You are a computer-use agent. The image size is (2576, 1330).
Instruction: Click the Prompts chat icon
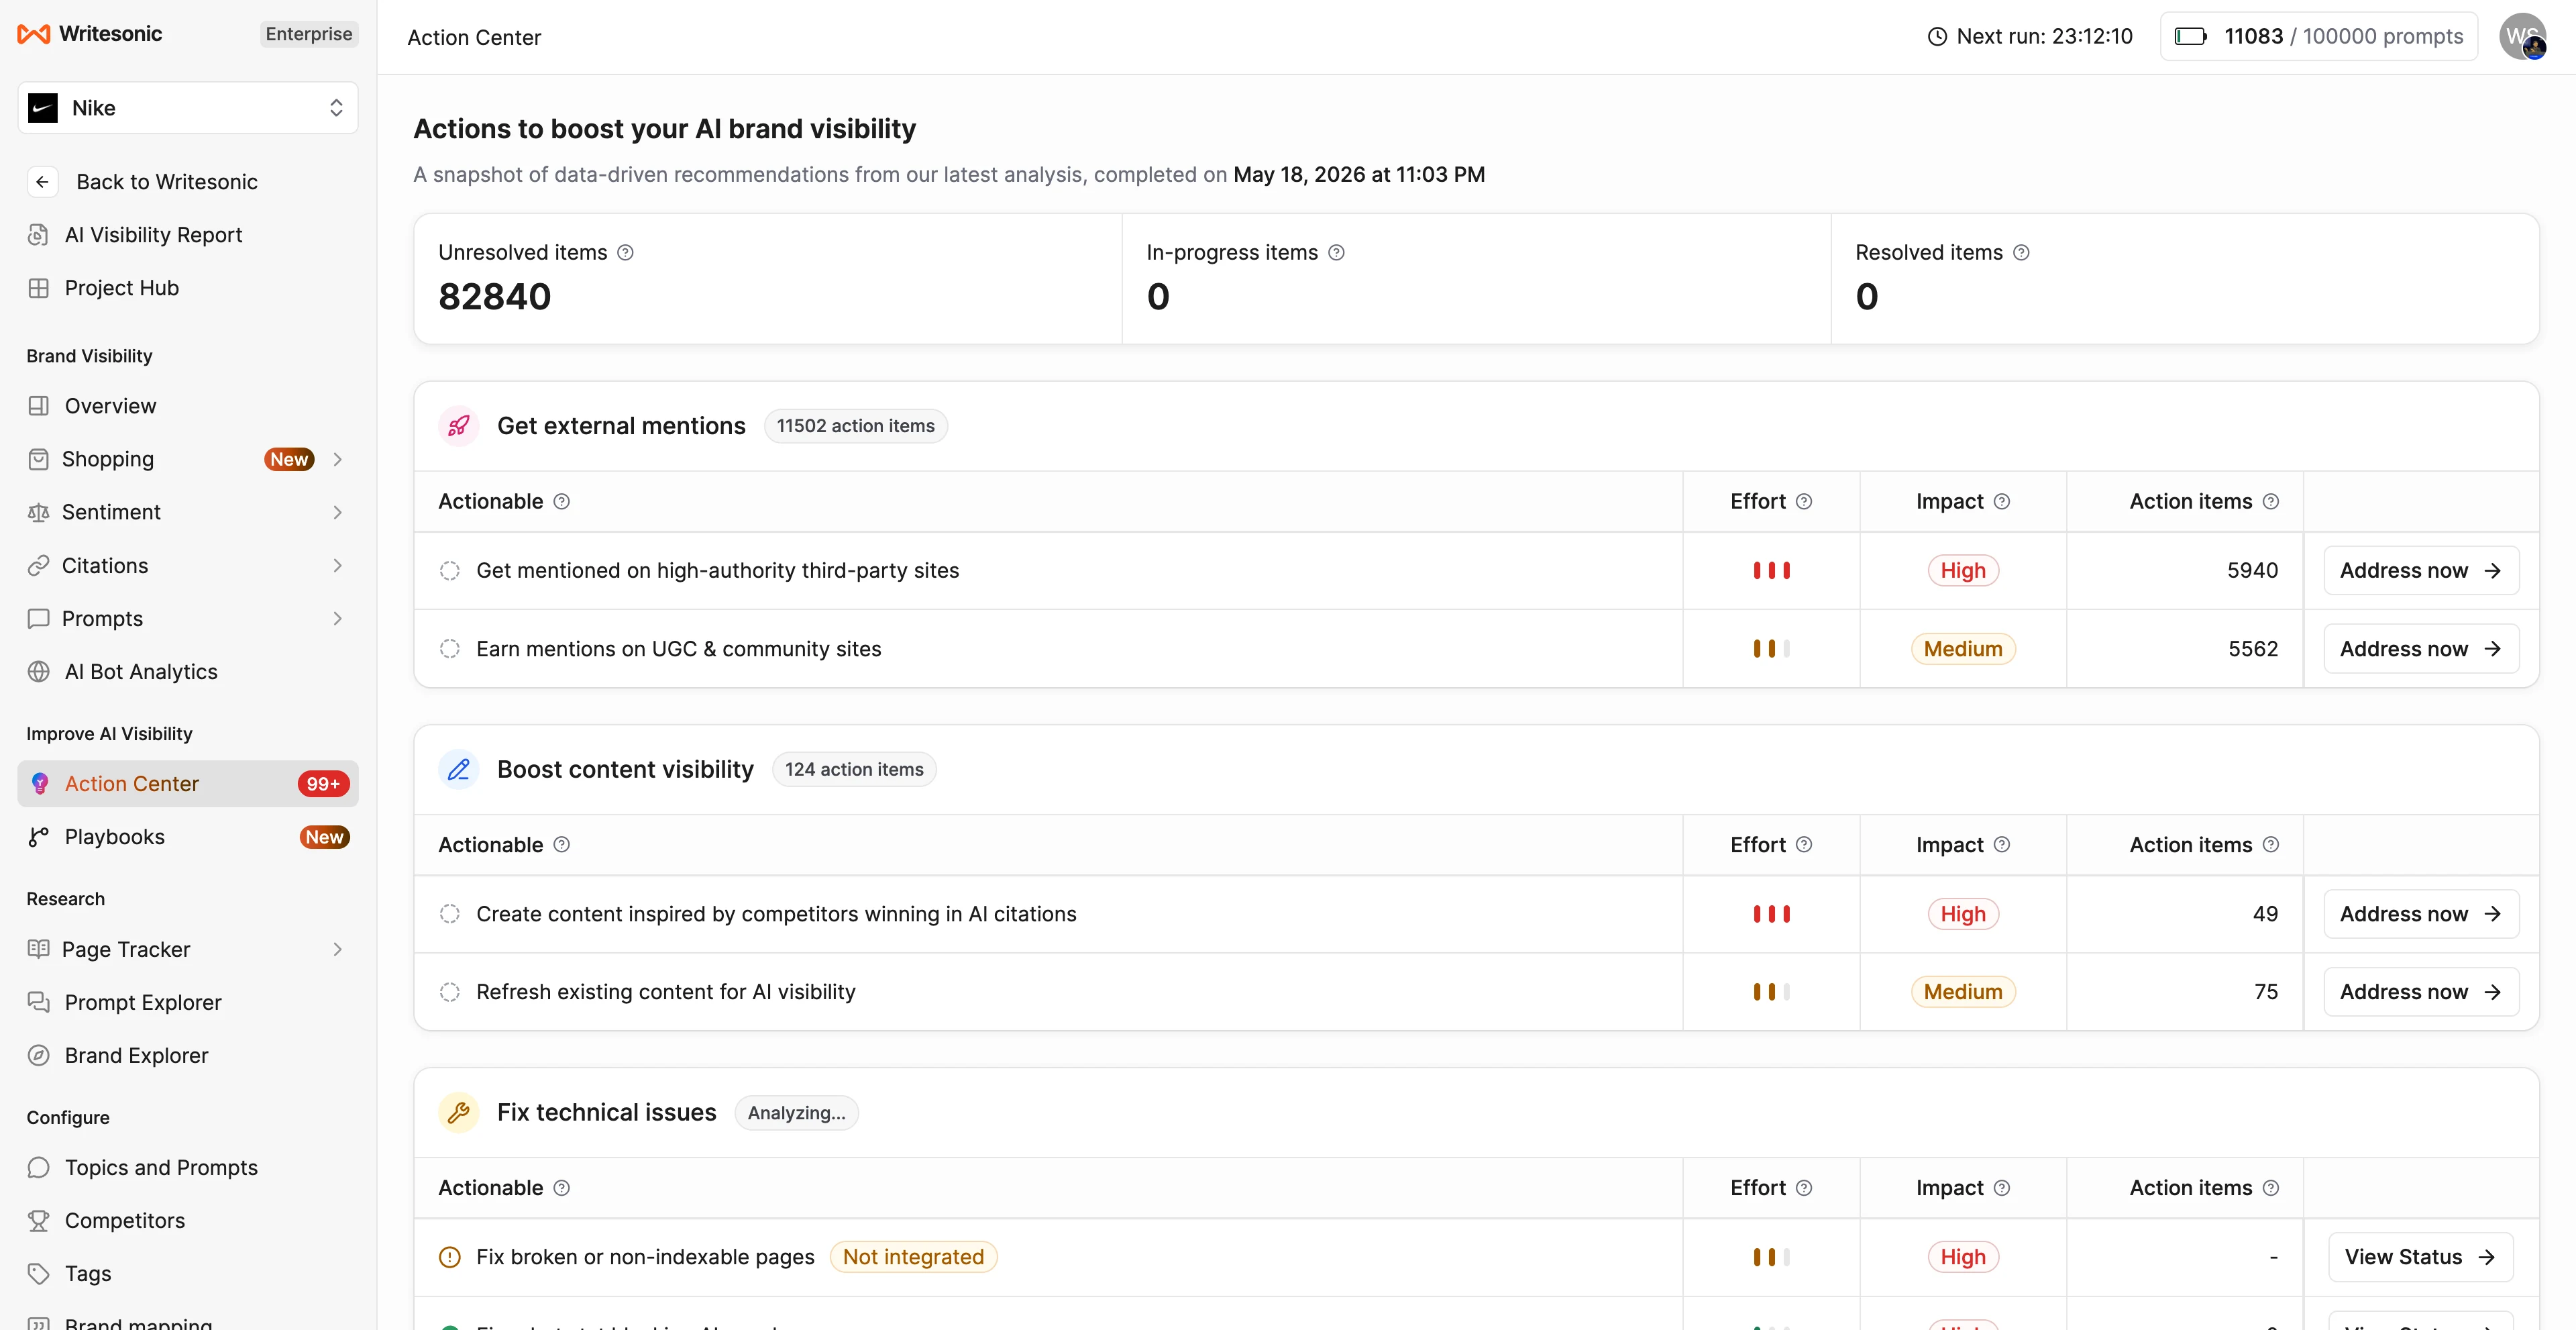38,619
